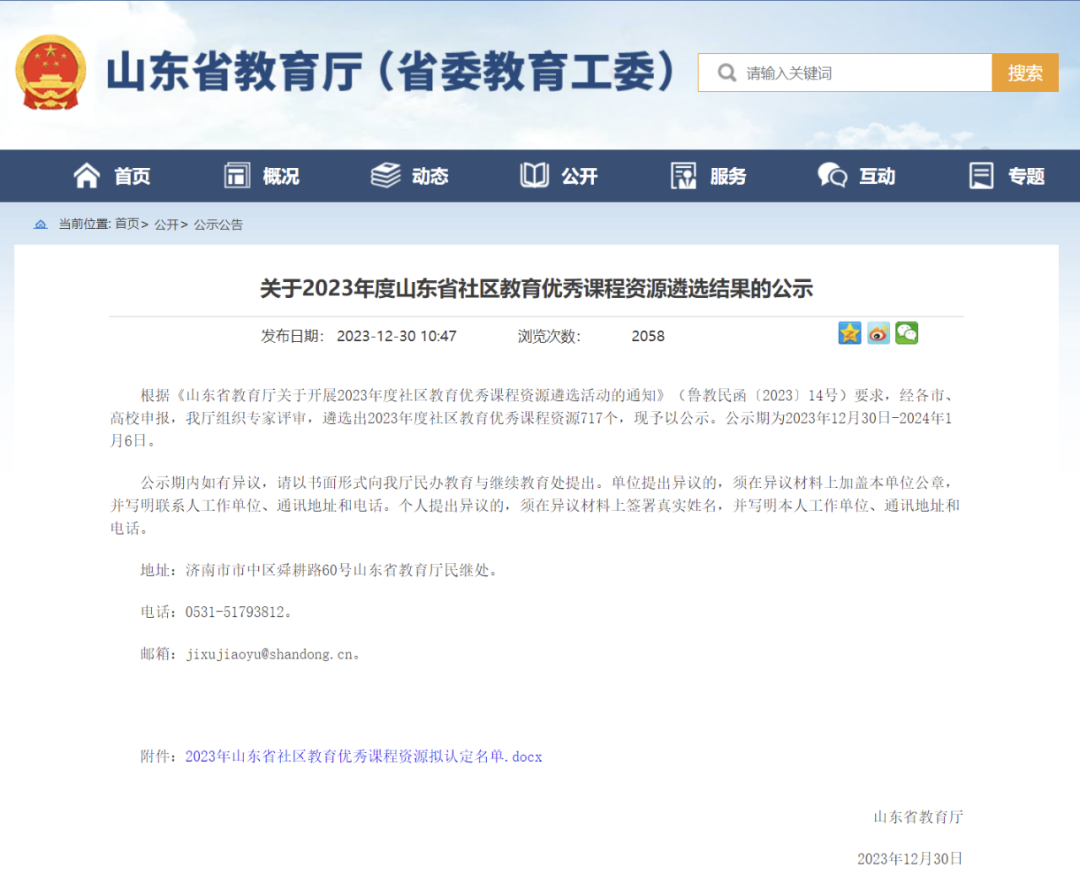The image size is (1080, 878).
Task: Share article via Weibo icon
Action: pos(878,333)
